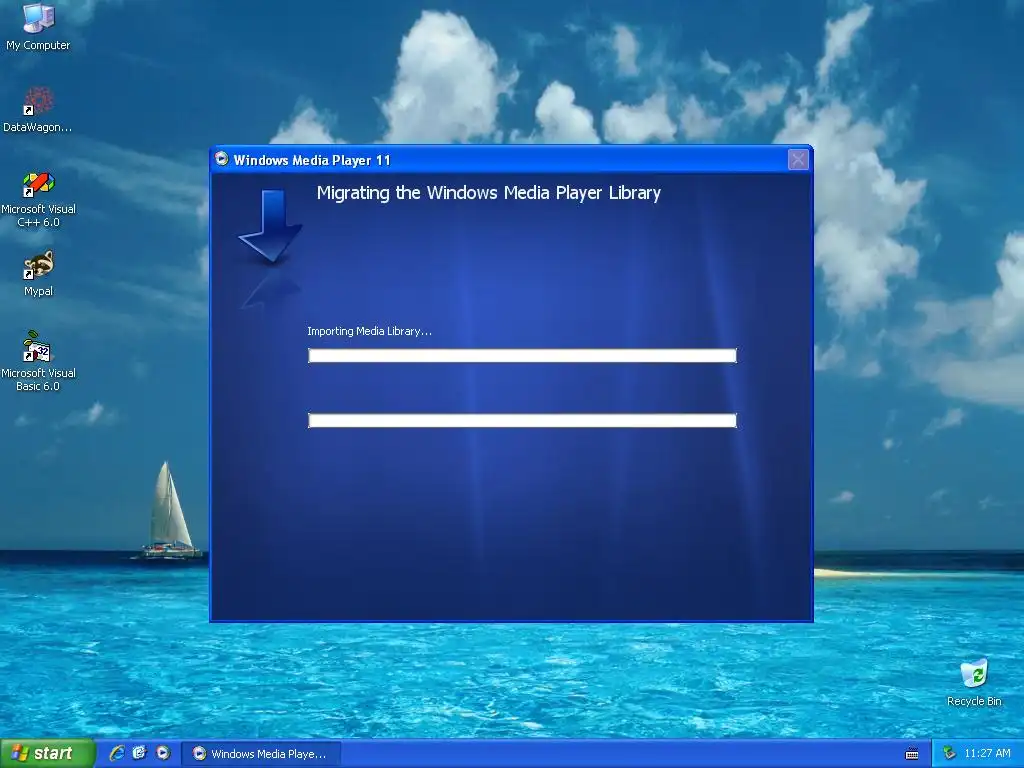This screenshot has width=1024, height=768.
Task: Click the Show Desktop Quick Launch icon
Action: 140,753
